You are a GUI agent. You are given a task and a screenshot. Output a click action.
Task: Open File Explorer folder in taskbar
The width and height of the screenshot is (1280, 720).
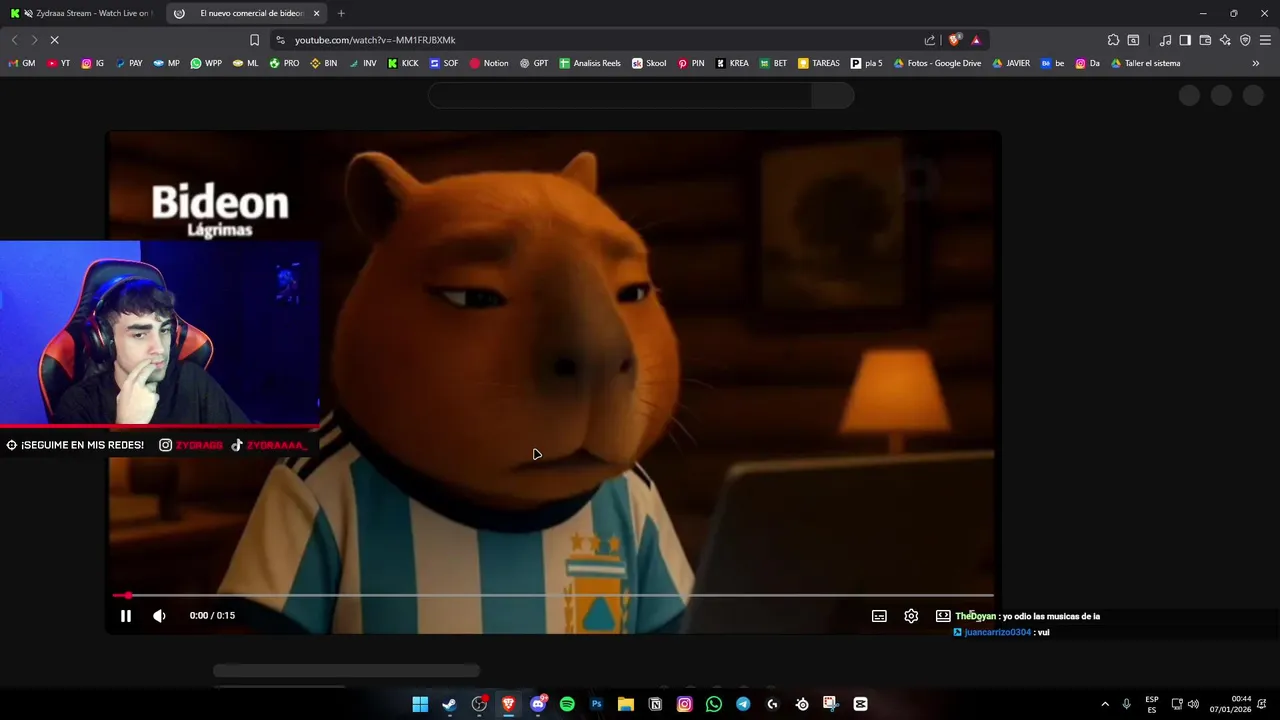626,704
